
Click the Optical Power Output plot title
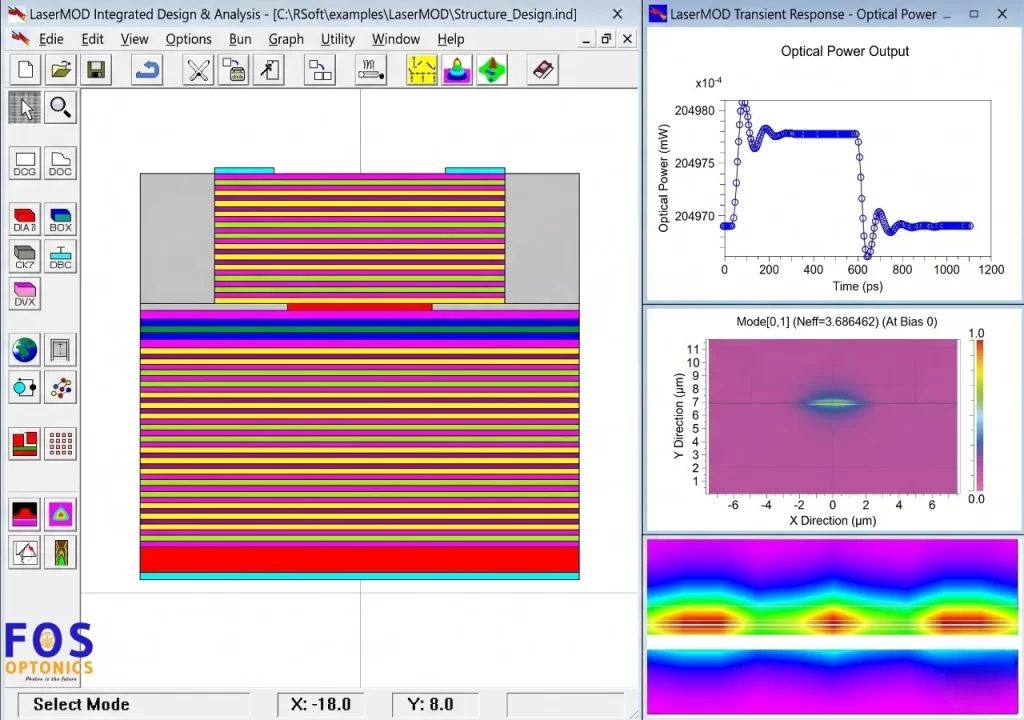pyautogui.click(x=844, y=51)
